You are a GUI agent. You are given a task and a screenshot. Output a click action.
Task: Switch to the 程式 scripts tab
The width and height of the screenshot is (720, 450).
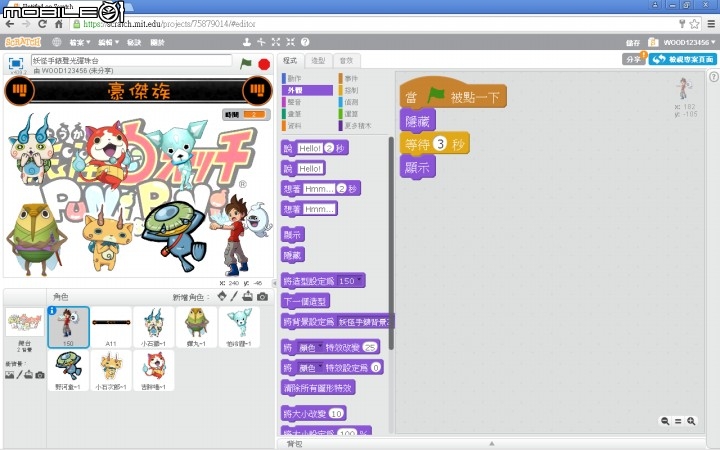click(290, 61)
